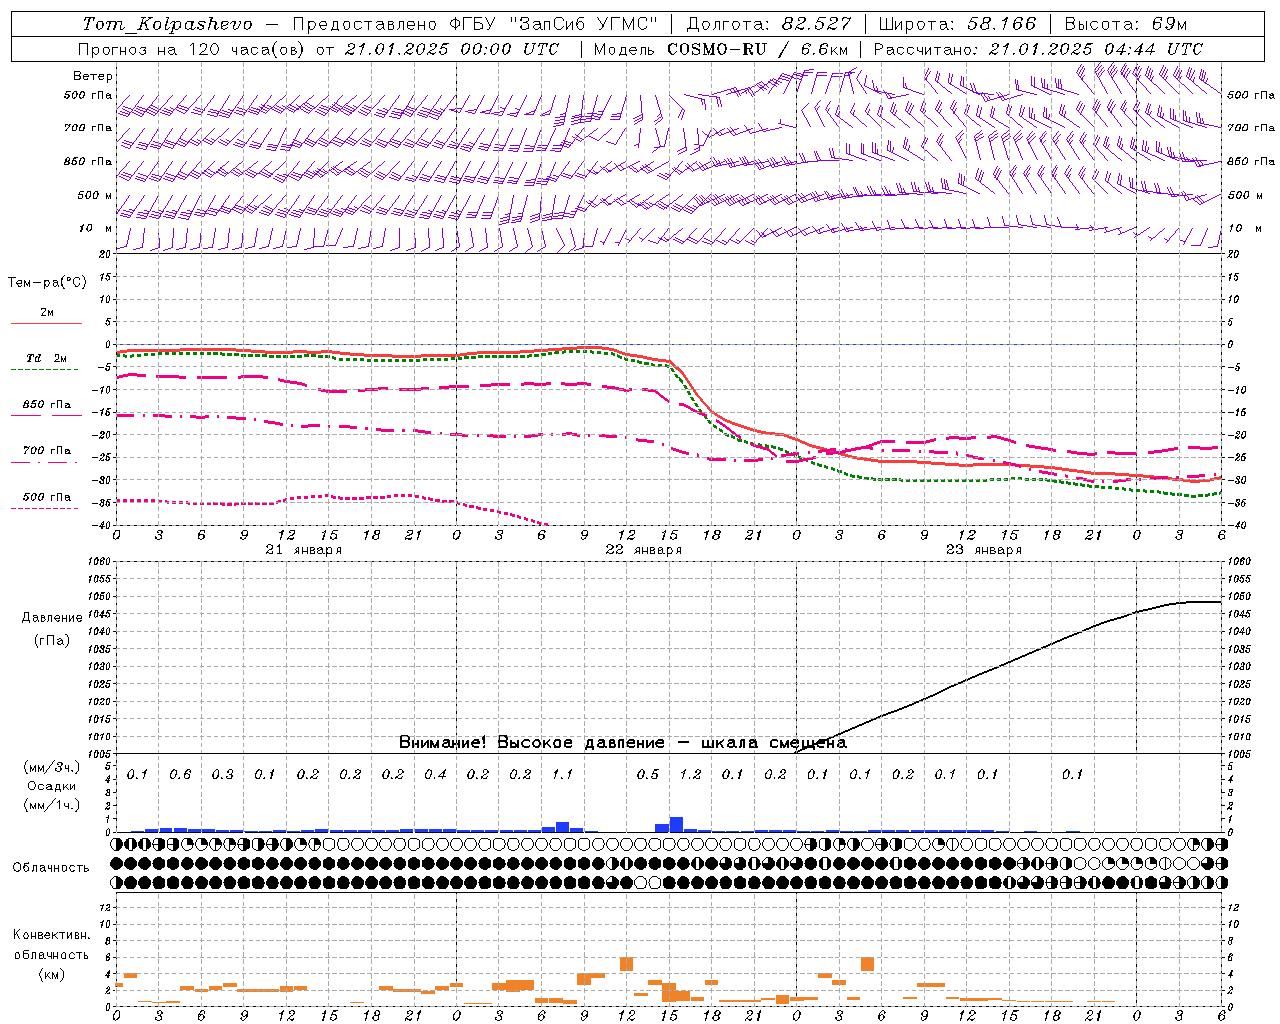Click the 'Рассчитано: 21.01.2025 04:44 UTC' text
This screenshot has width=1280, height=1024.
coord(1038,49)
